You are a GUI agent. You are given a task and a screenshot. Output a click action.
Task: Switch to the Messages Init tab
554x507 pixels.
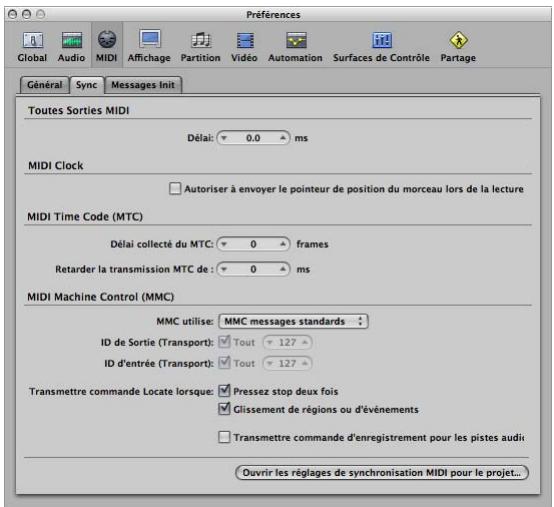pos(143,85)
